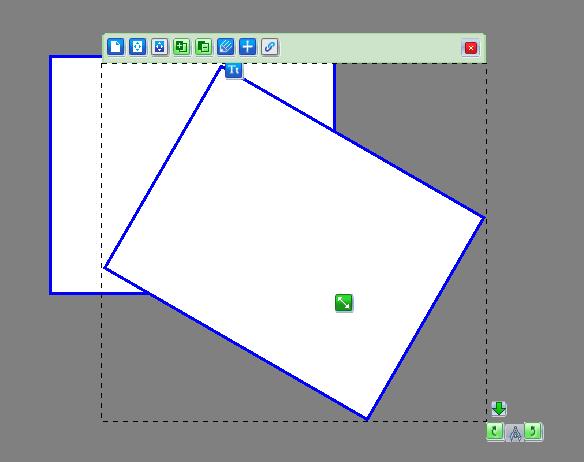Click the green duplicate-with-plus icon
Screen dimensions: 584x462
pos(181,47)
